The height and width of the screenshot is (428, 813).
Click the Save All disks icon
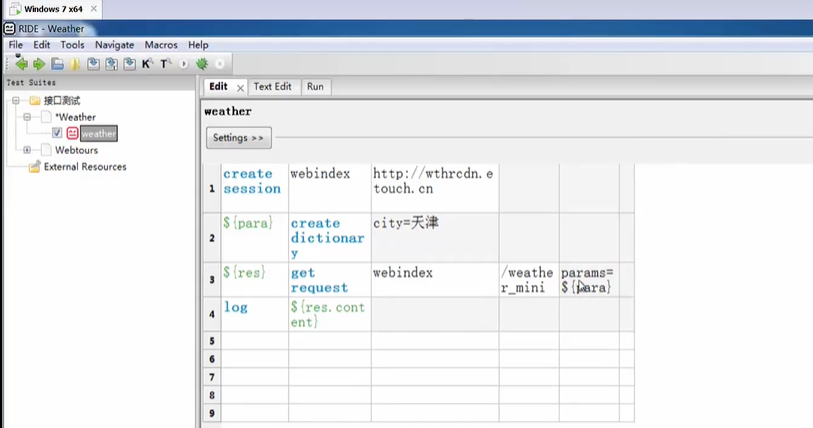tap(111, 64)
